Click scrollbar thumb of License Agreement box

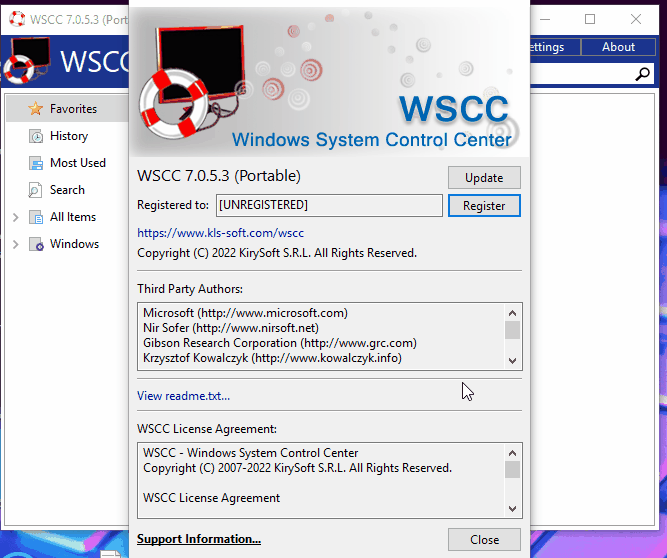click(513, 470)
